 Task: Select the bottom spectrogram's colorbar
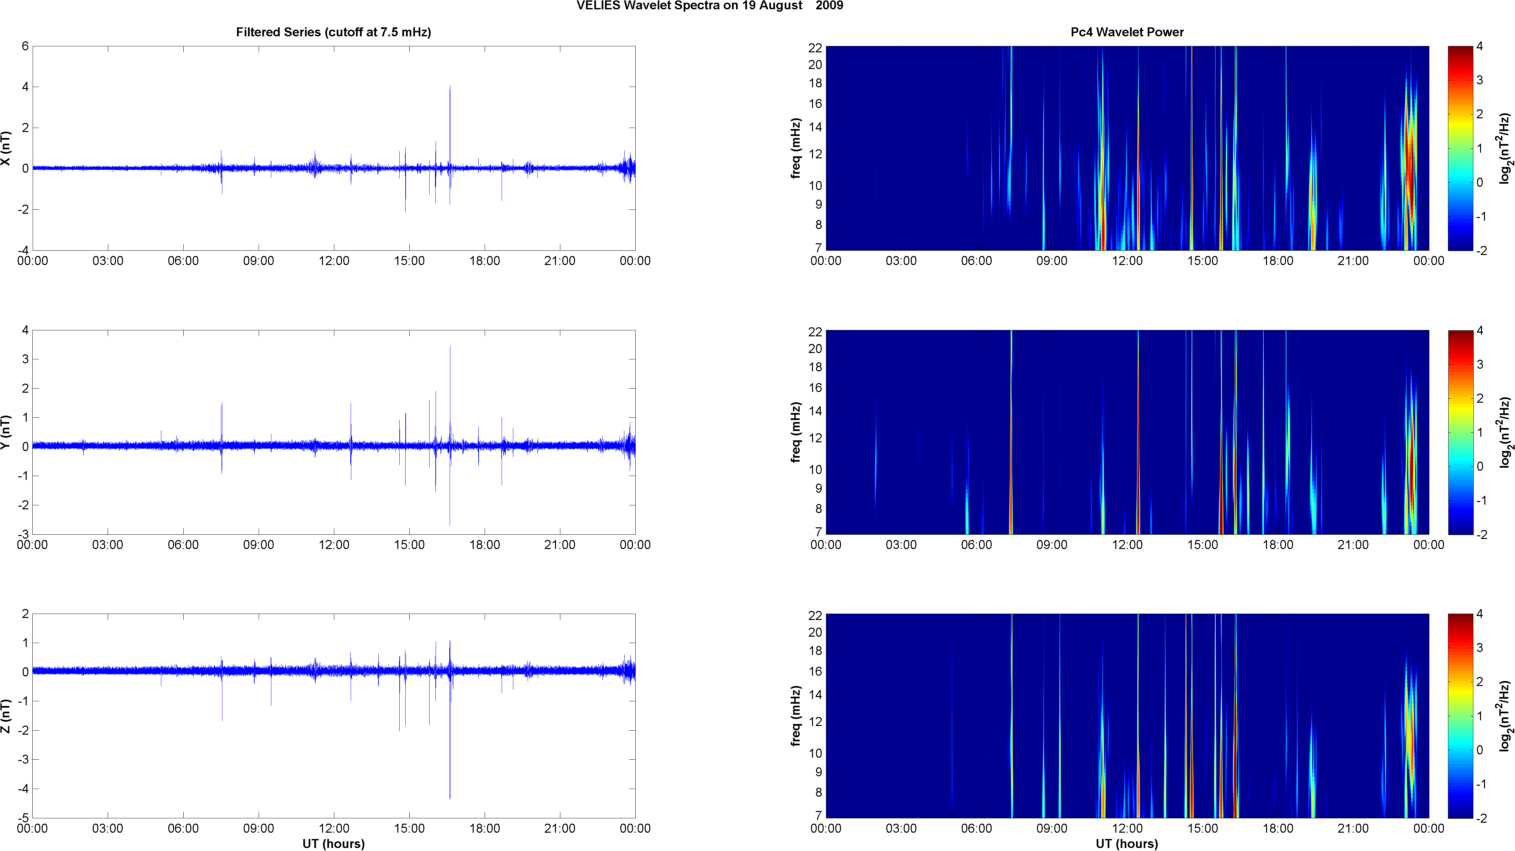(x=1460, y=716)
